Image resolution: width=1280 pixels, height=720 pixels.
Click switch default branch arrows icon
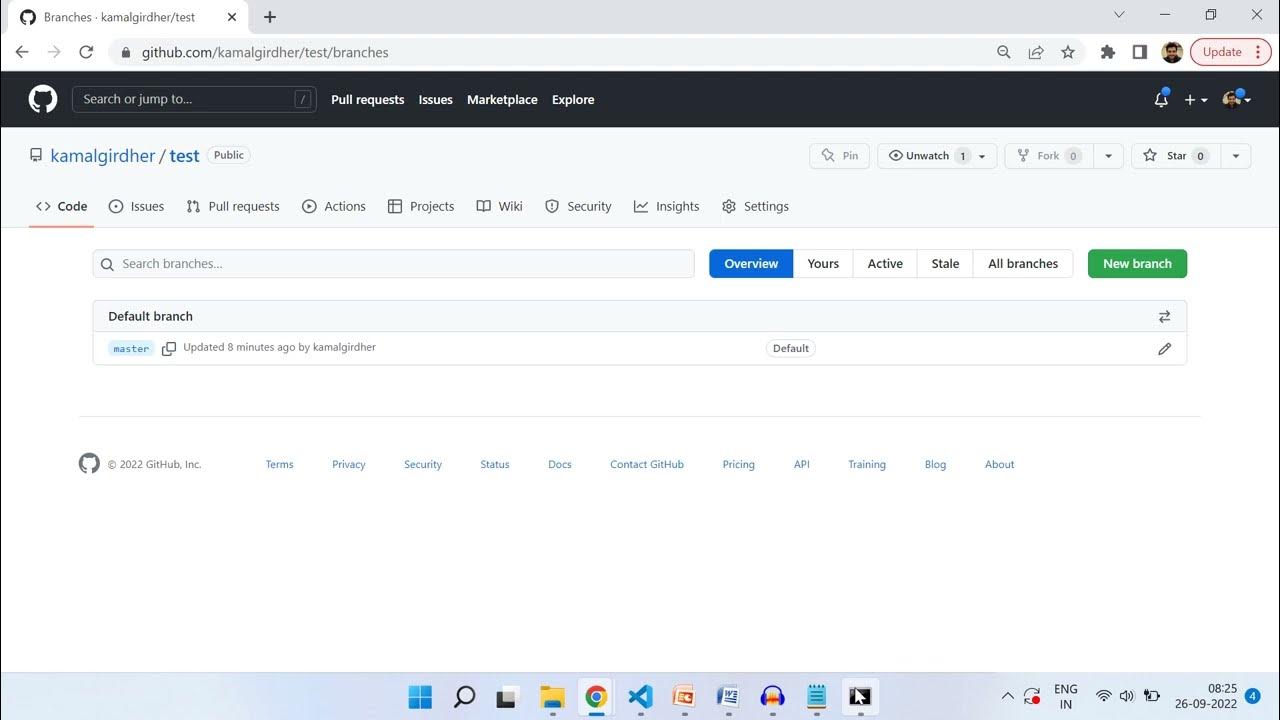pos(1164,316)
